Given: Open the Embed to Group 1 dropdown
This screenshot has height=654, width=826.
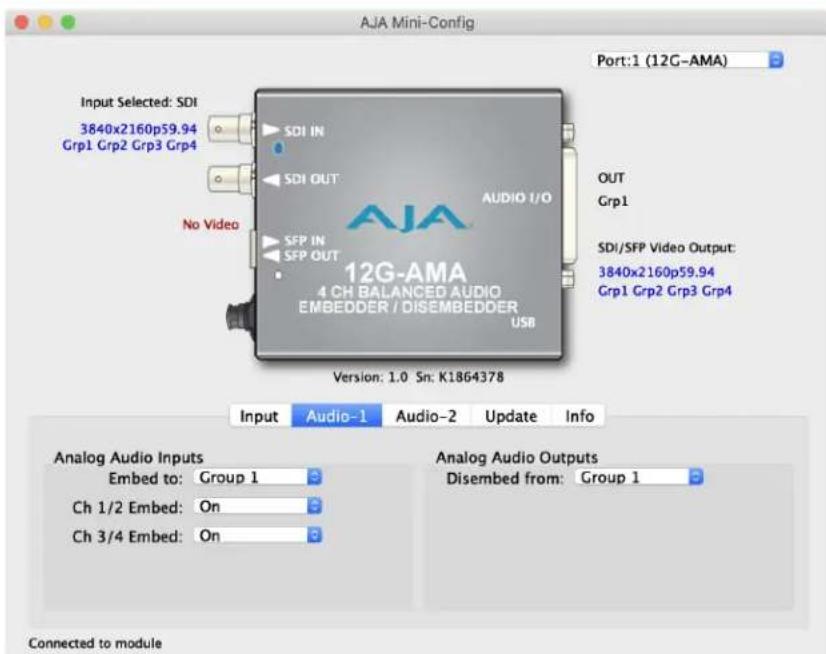Looking at the screenshot, I should coord(258,477).
